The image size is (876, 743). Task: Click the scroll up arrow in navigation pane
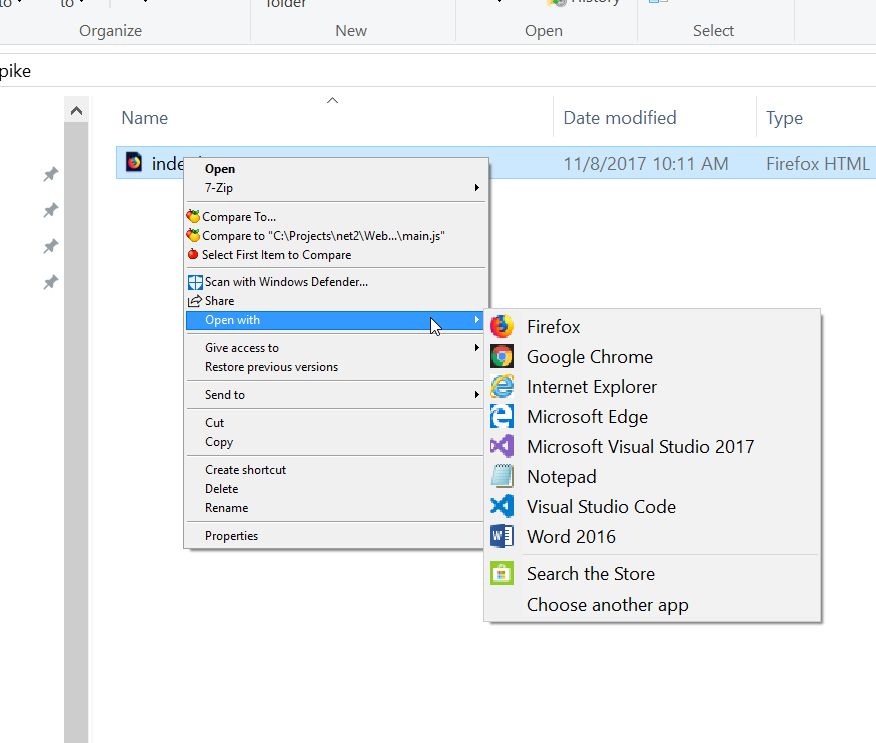(x=77, y=111)
